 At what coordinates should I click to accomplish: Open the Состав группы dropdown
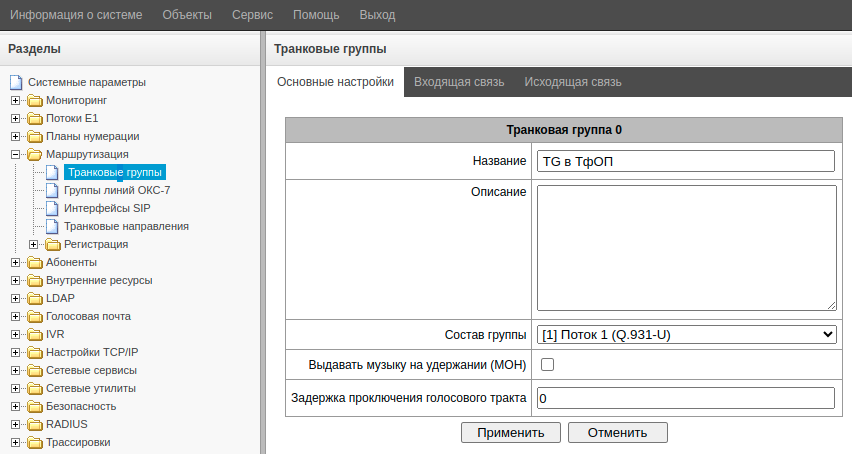686,334
